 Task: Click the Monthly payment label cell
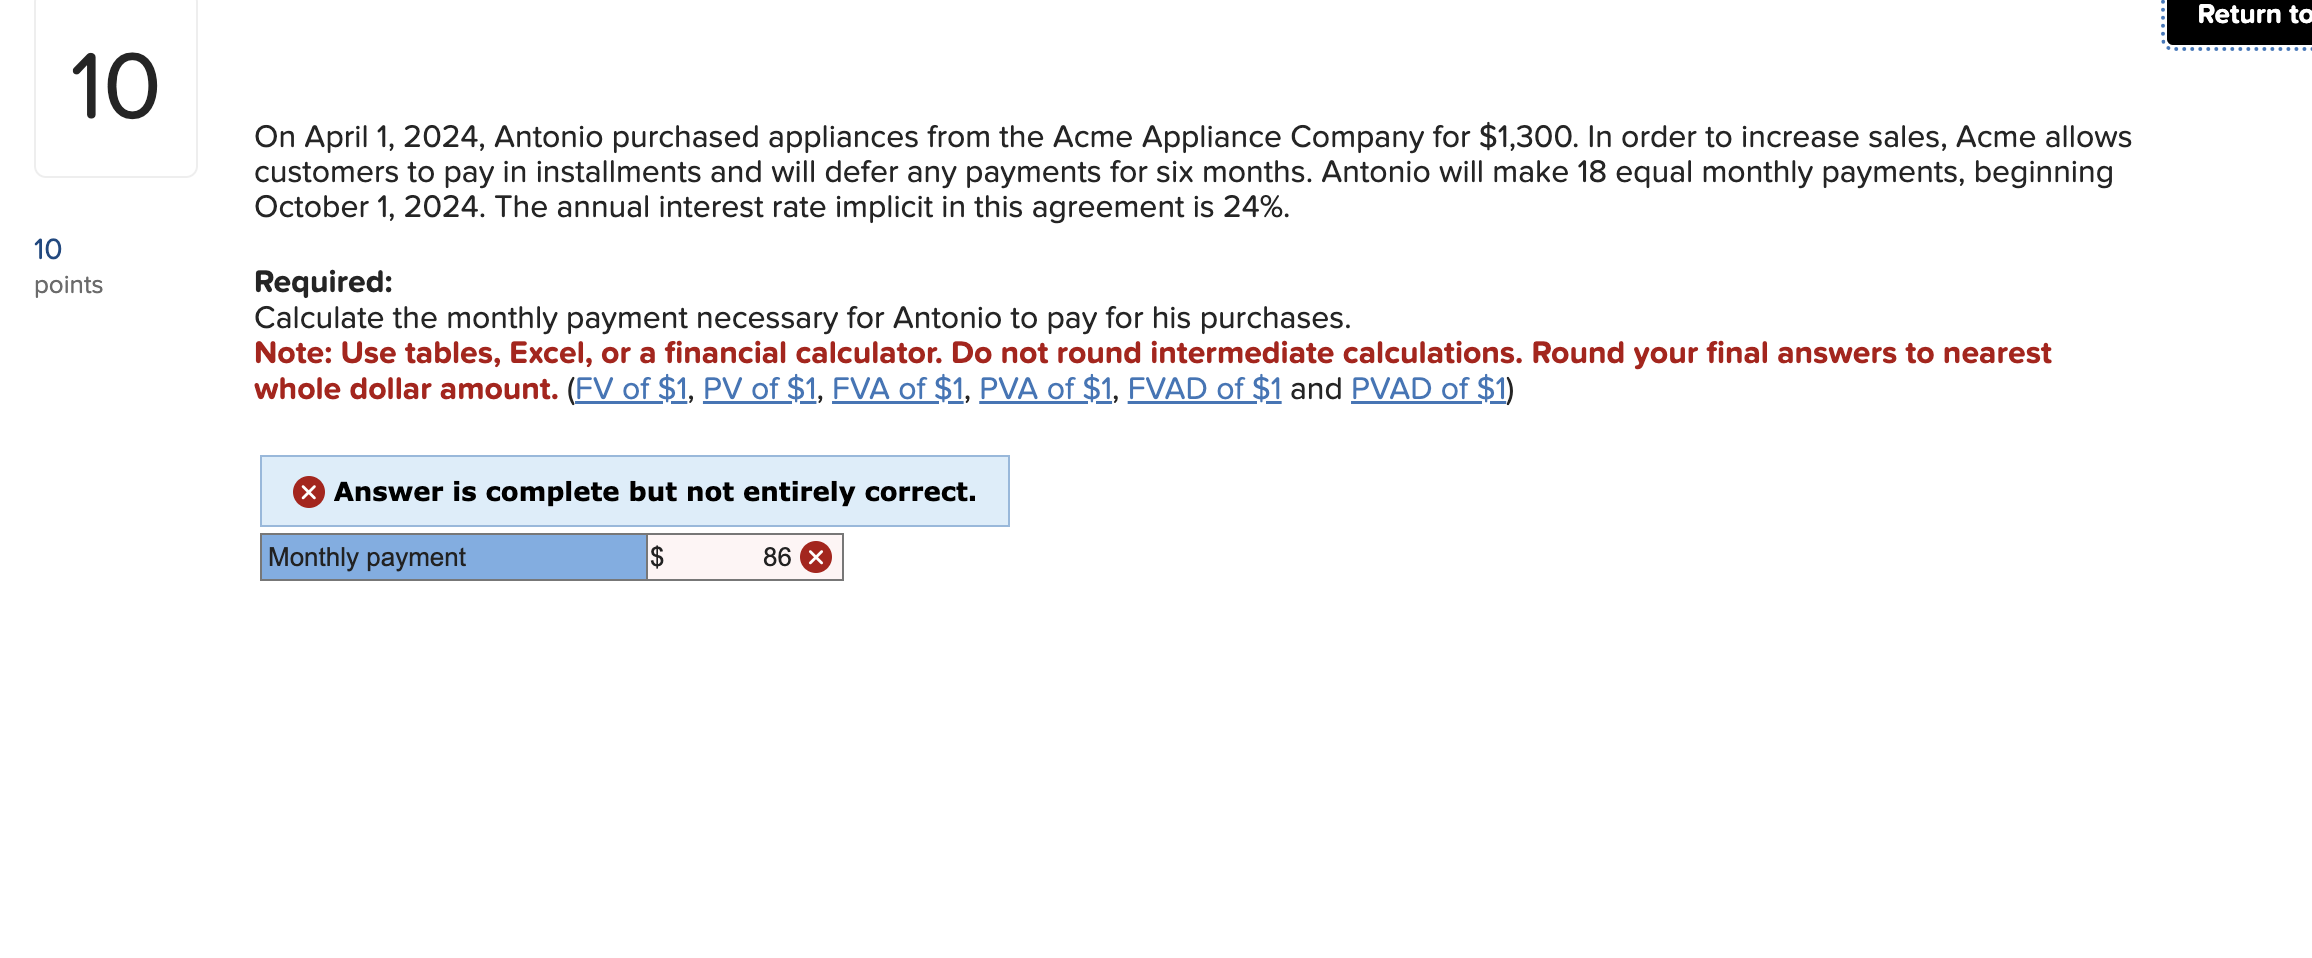(452, 557)
